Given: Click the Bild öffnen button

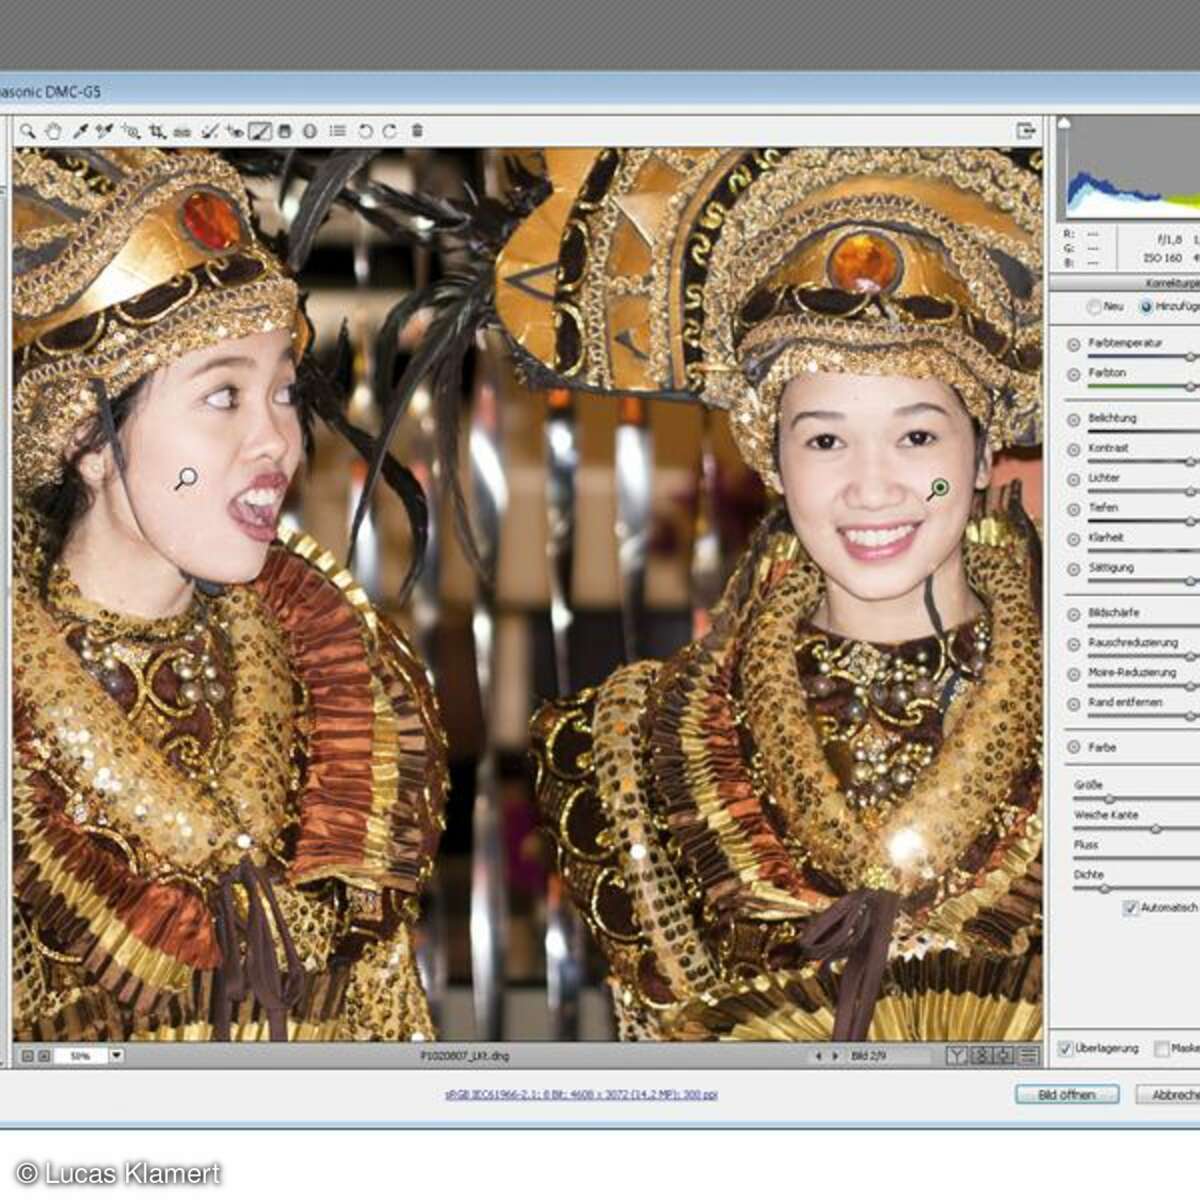Looking at the screenshot, I should (x=1067, y=1094).
